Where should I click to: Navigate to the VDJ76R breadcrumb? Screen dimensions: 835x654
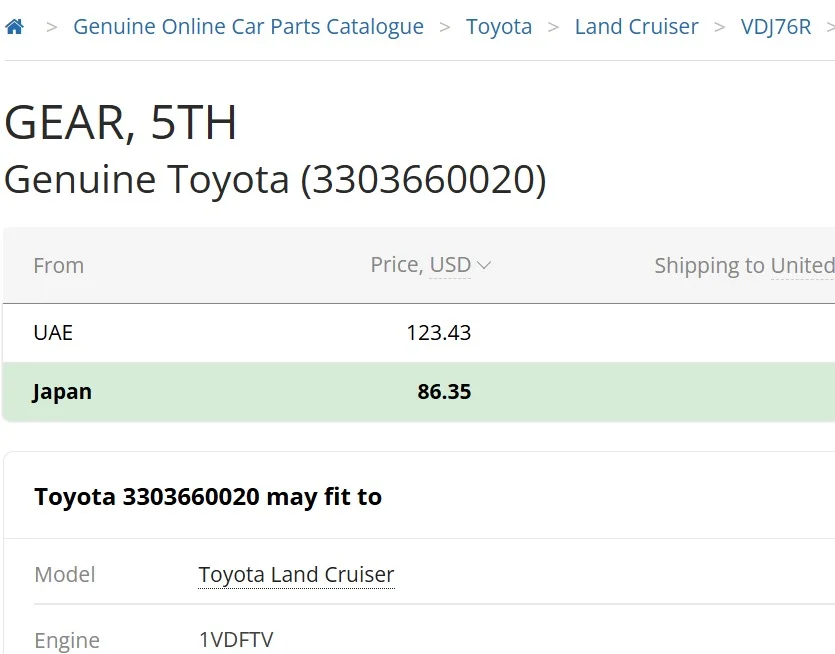pos(775,27)
